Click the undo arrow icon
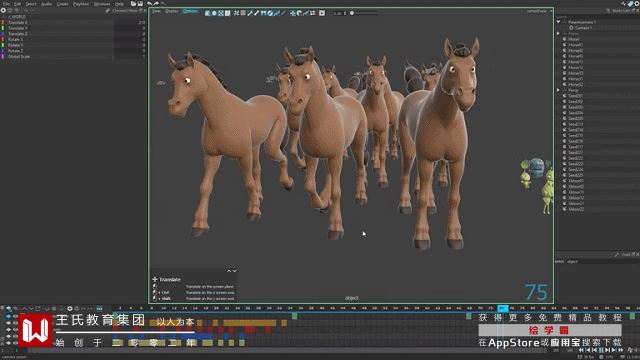Screen dimensions: 640x360 tap(150, 4)
